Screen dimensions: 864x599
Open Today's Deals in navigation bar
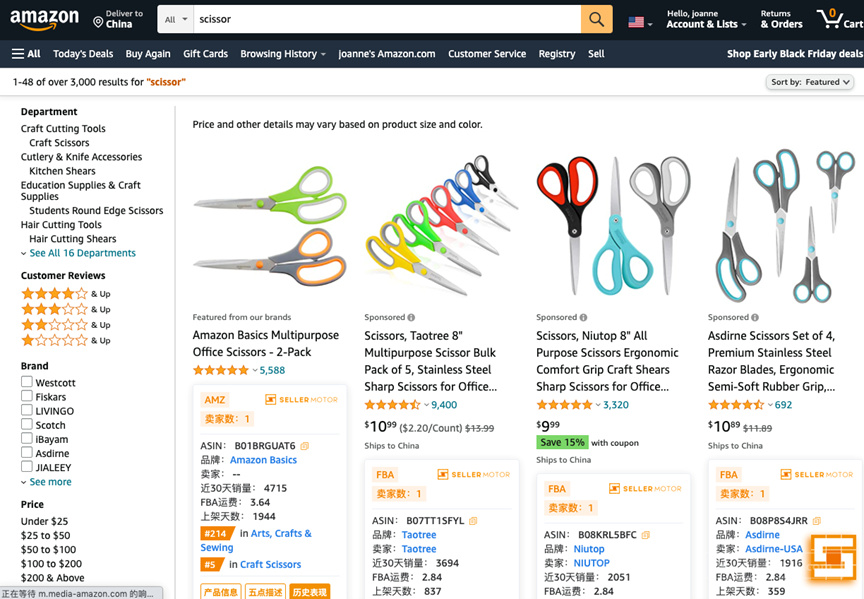tap(83, 54)
